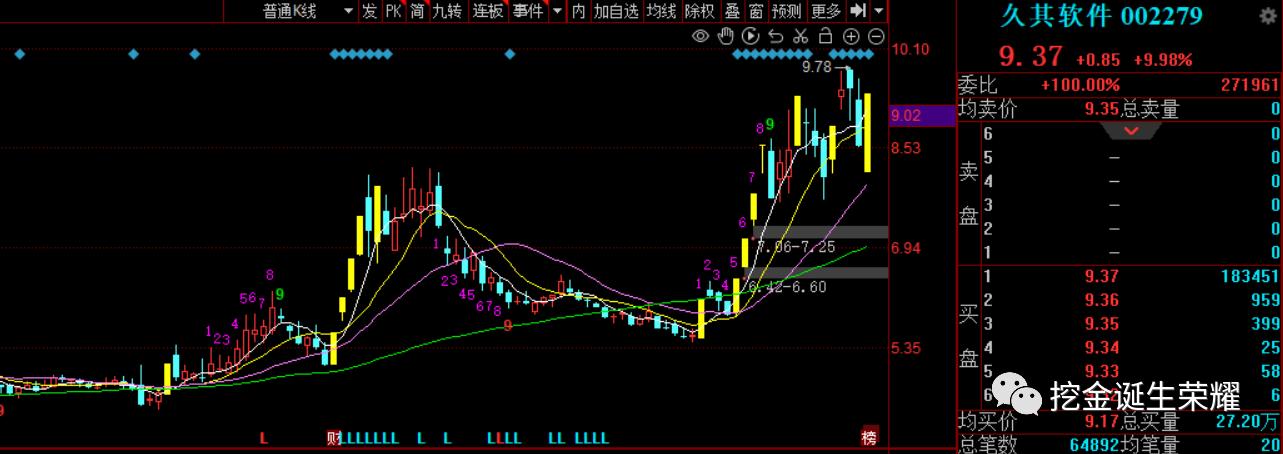The height and width of the screenshot is (454, 1283).
Task: Toggle the eye visibility icon
Action: tap(701, 36)
